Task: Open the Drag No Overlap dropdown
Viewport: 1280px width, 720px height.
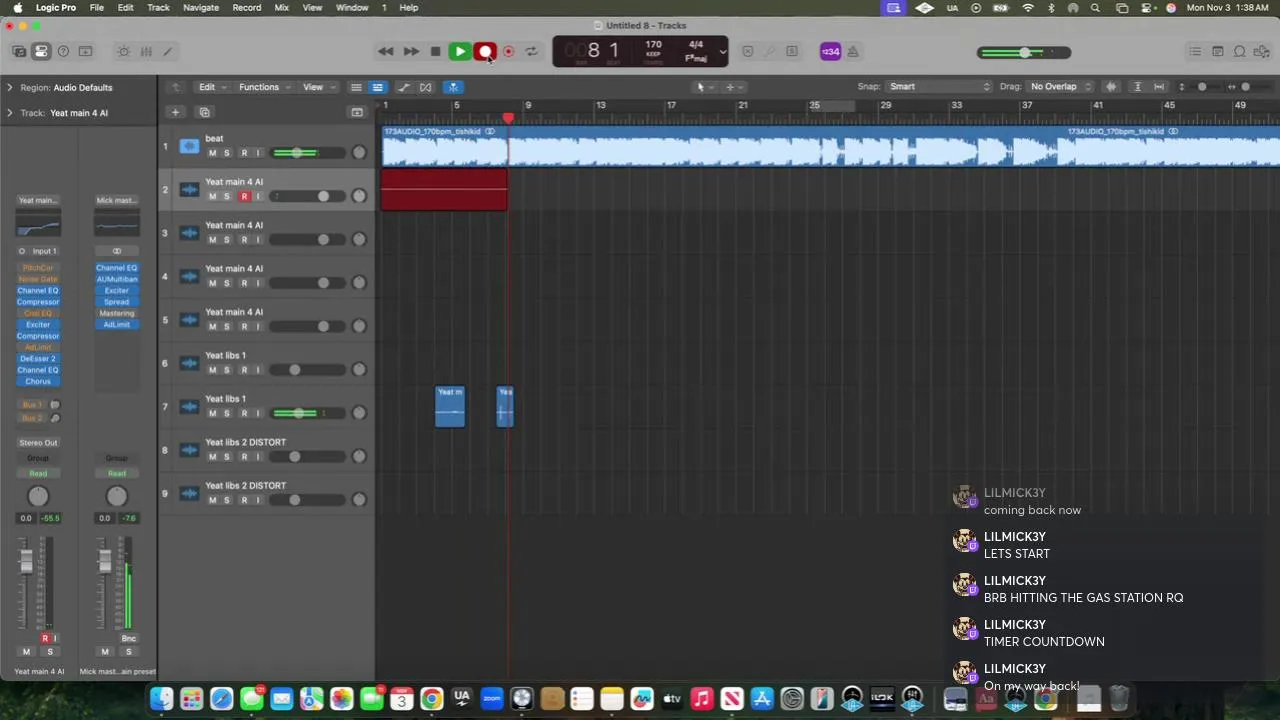Action: [x=1060, y=87]
